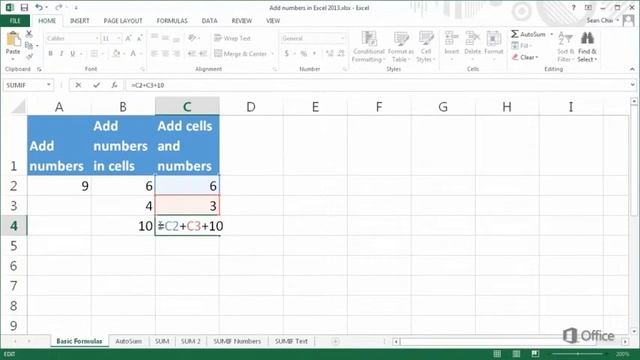Viewport: 640px width, 360px height.
Task: Open the General number format dropdown
Action: (x=342, y=38)
